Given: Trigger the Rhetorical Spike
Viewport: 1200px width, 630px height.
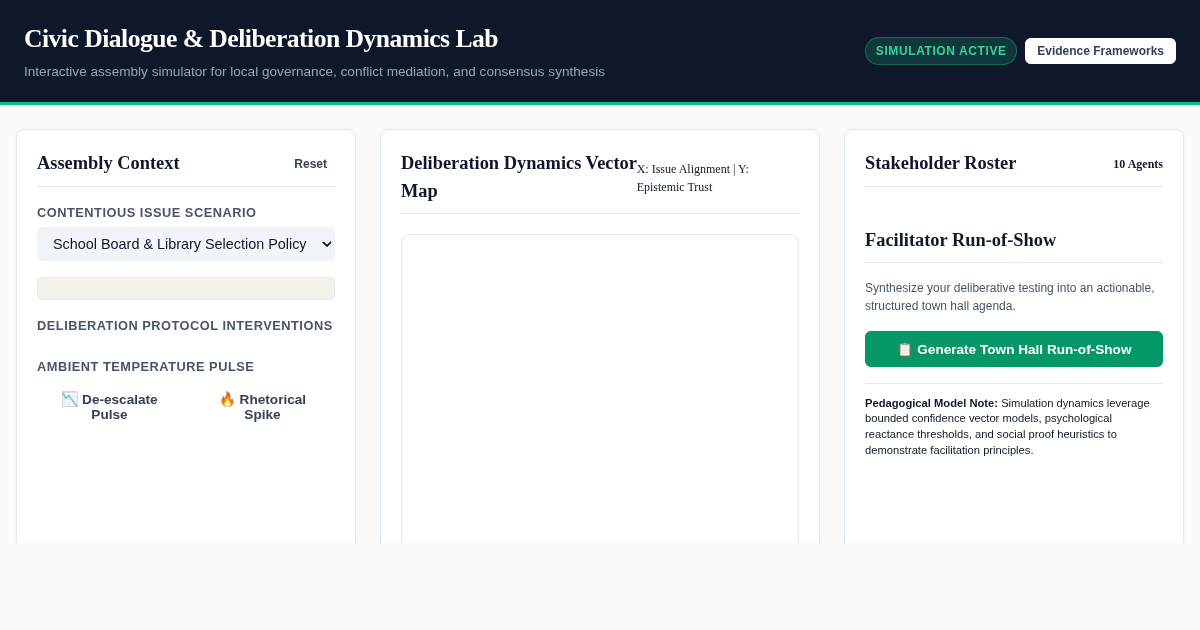Looking at the screenshot, I should pos(262,407).
